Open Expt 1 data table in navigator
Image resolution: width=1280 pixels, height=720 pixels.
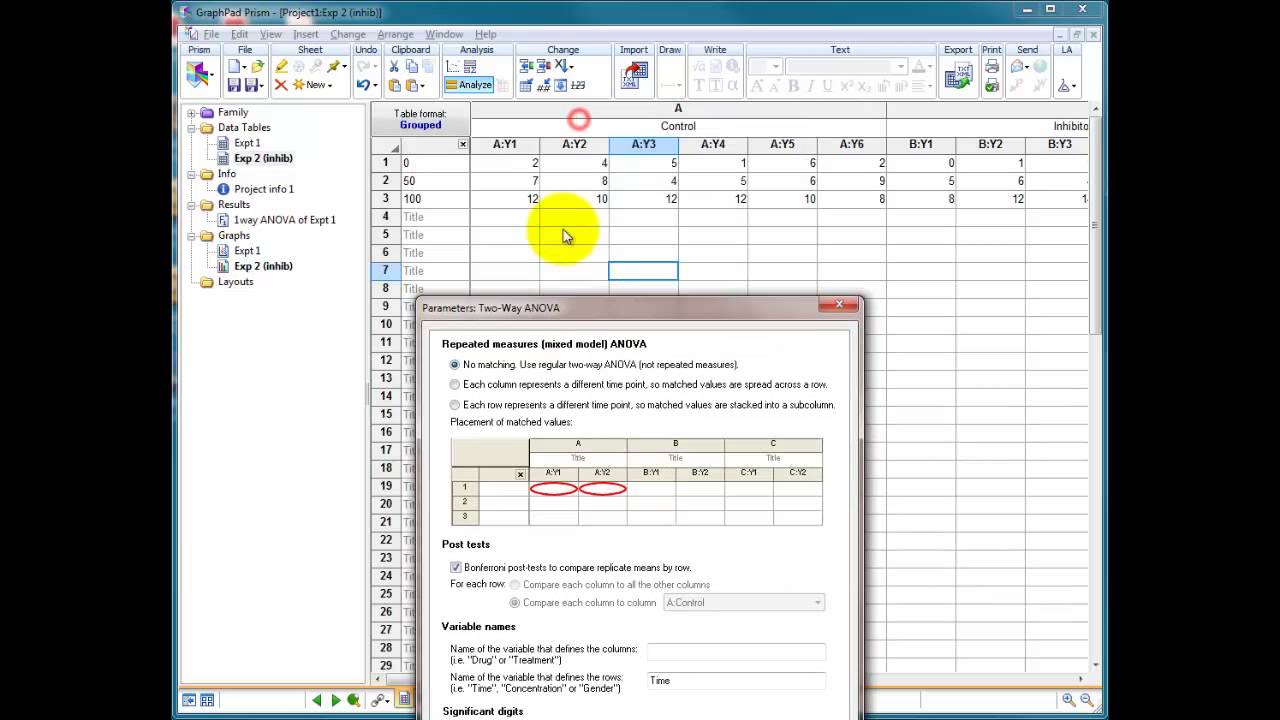[246, 143]
